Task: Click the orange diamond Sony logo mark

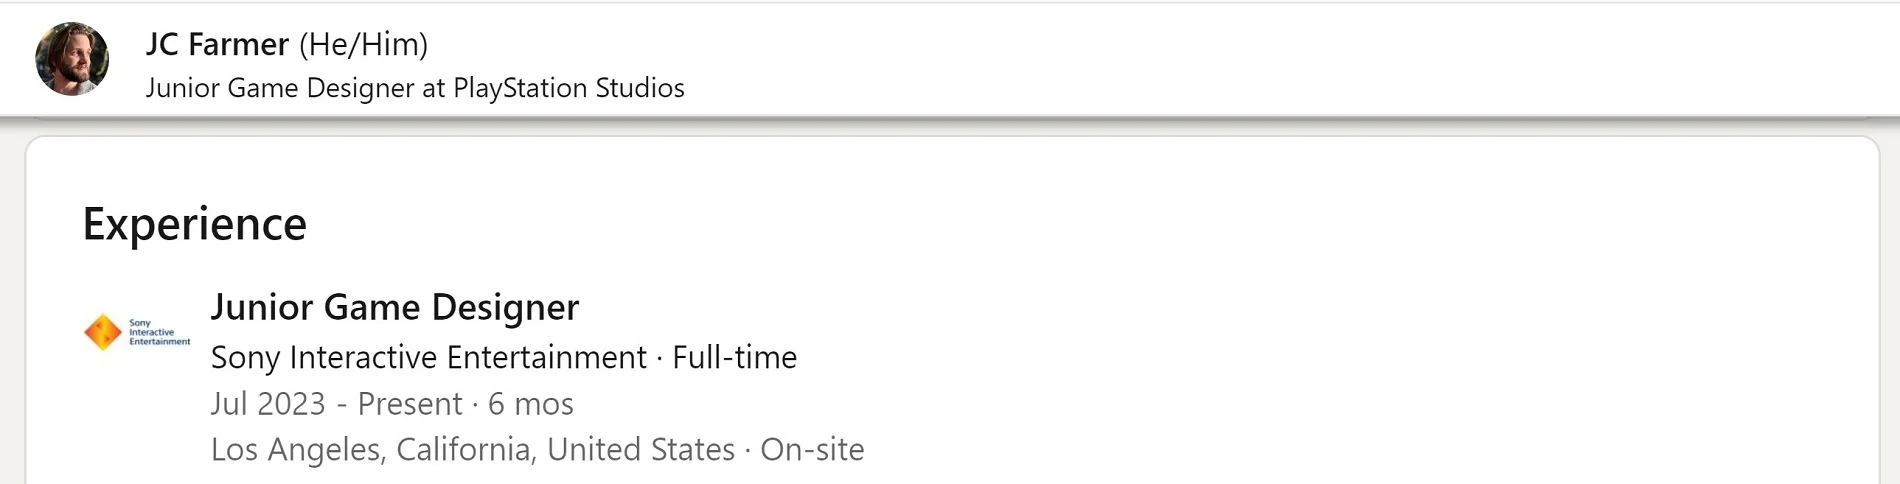Action: [103, 332]
